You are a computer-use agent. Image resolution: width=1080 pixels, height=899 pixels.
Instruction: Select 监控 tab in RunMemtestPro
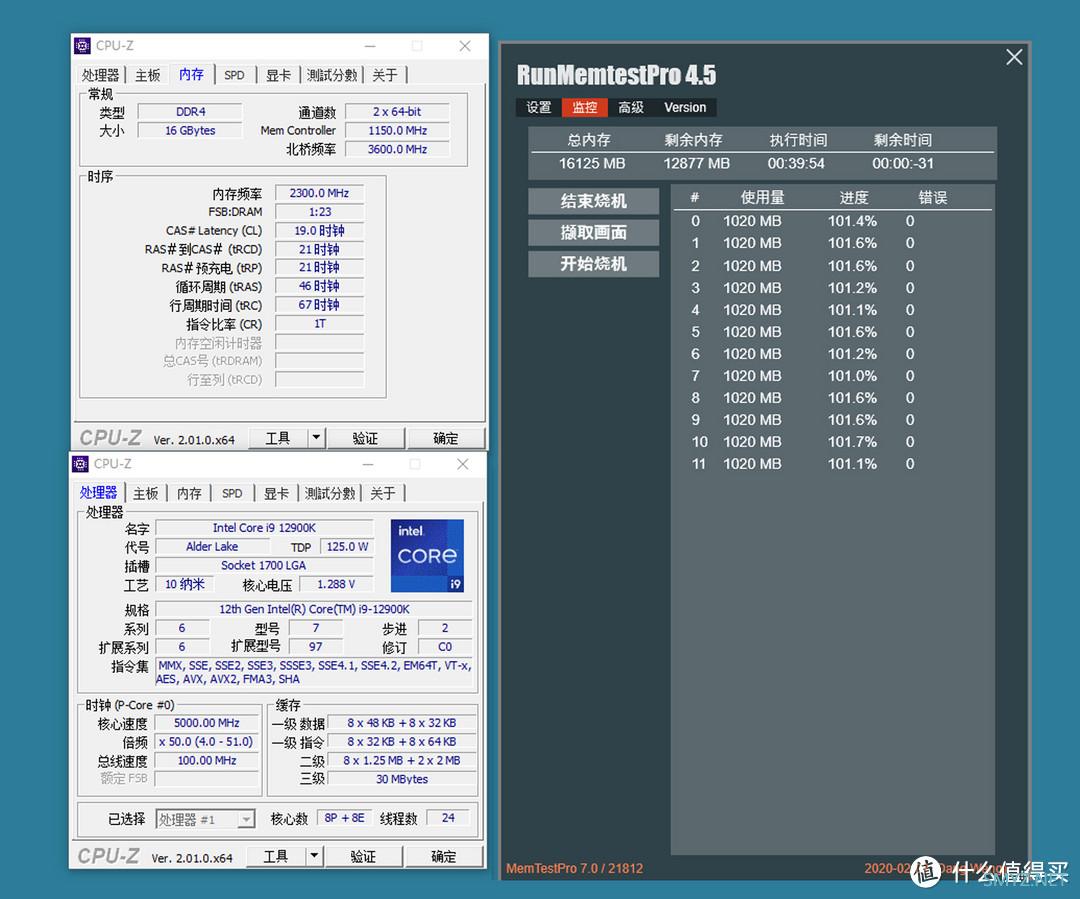[x=585, y=107]
